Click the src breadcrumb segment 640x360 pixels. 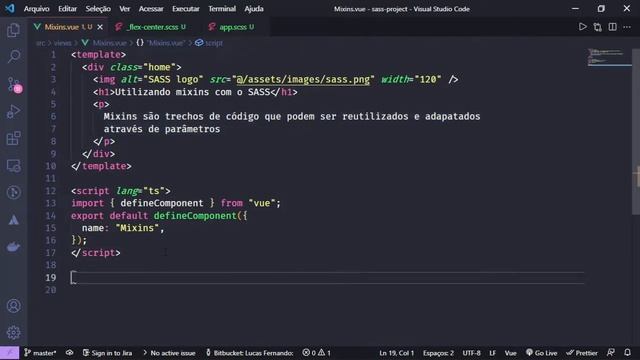tap(41, 43)
